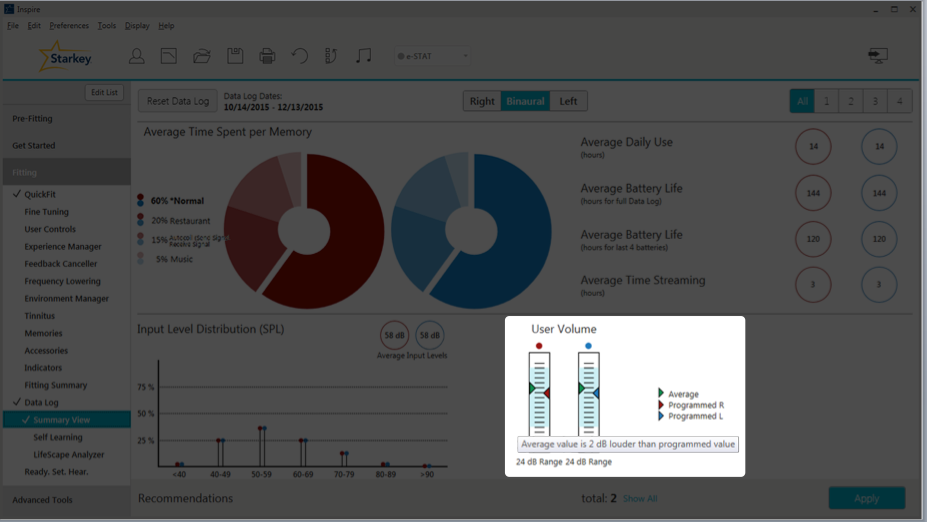Collapse the Fitting section header
Viewport: 927px width, 522px height.
[x=66, y=173]
